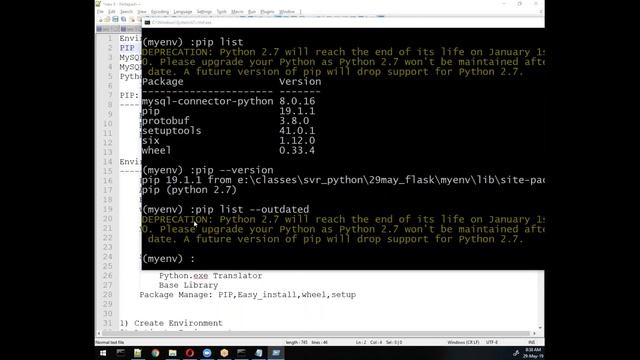Click the 'wheel' package row in terminal

point(229,150)
